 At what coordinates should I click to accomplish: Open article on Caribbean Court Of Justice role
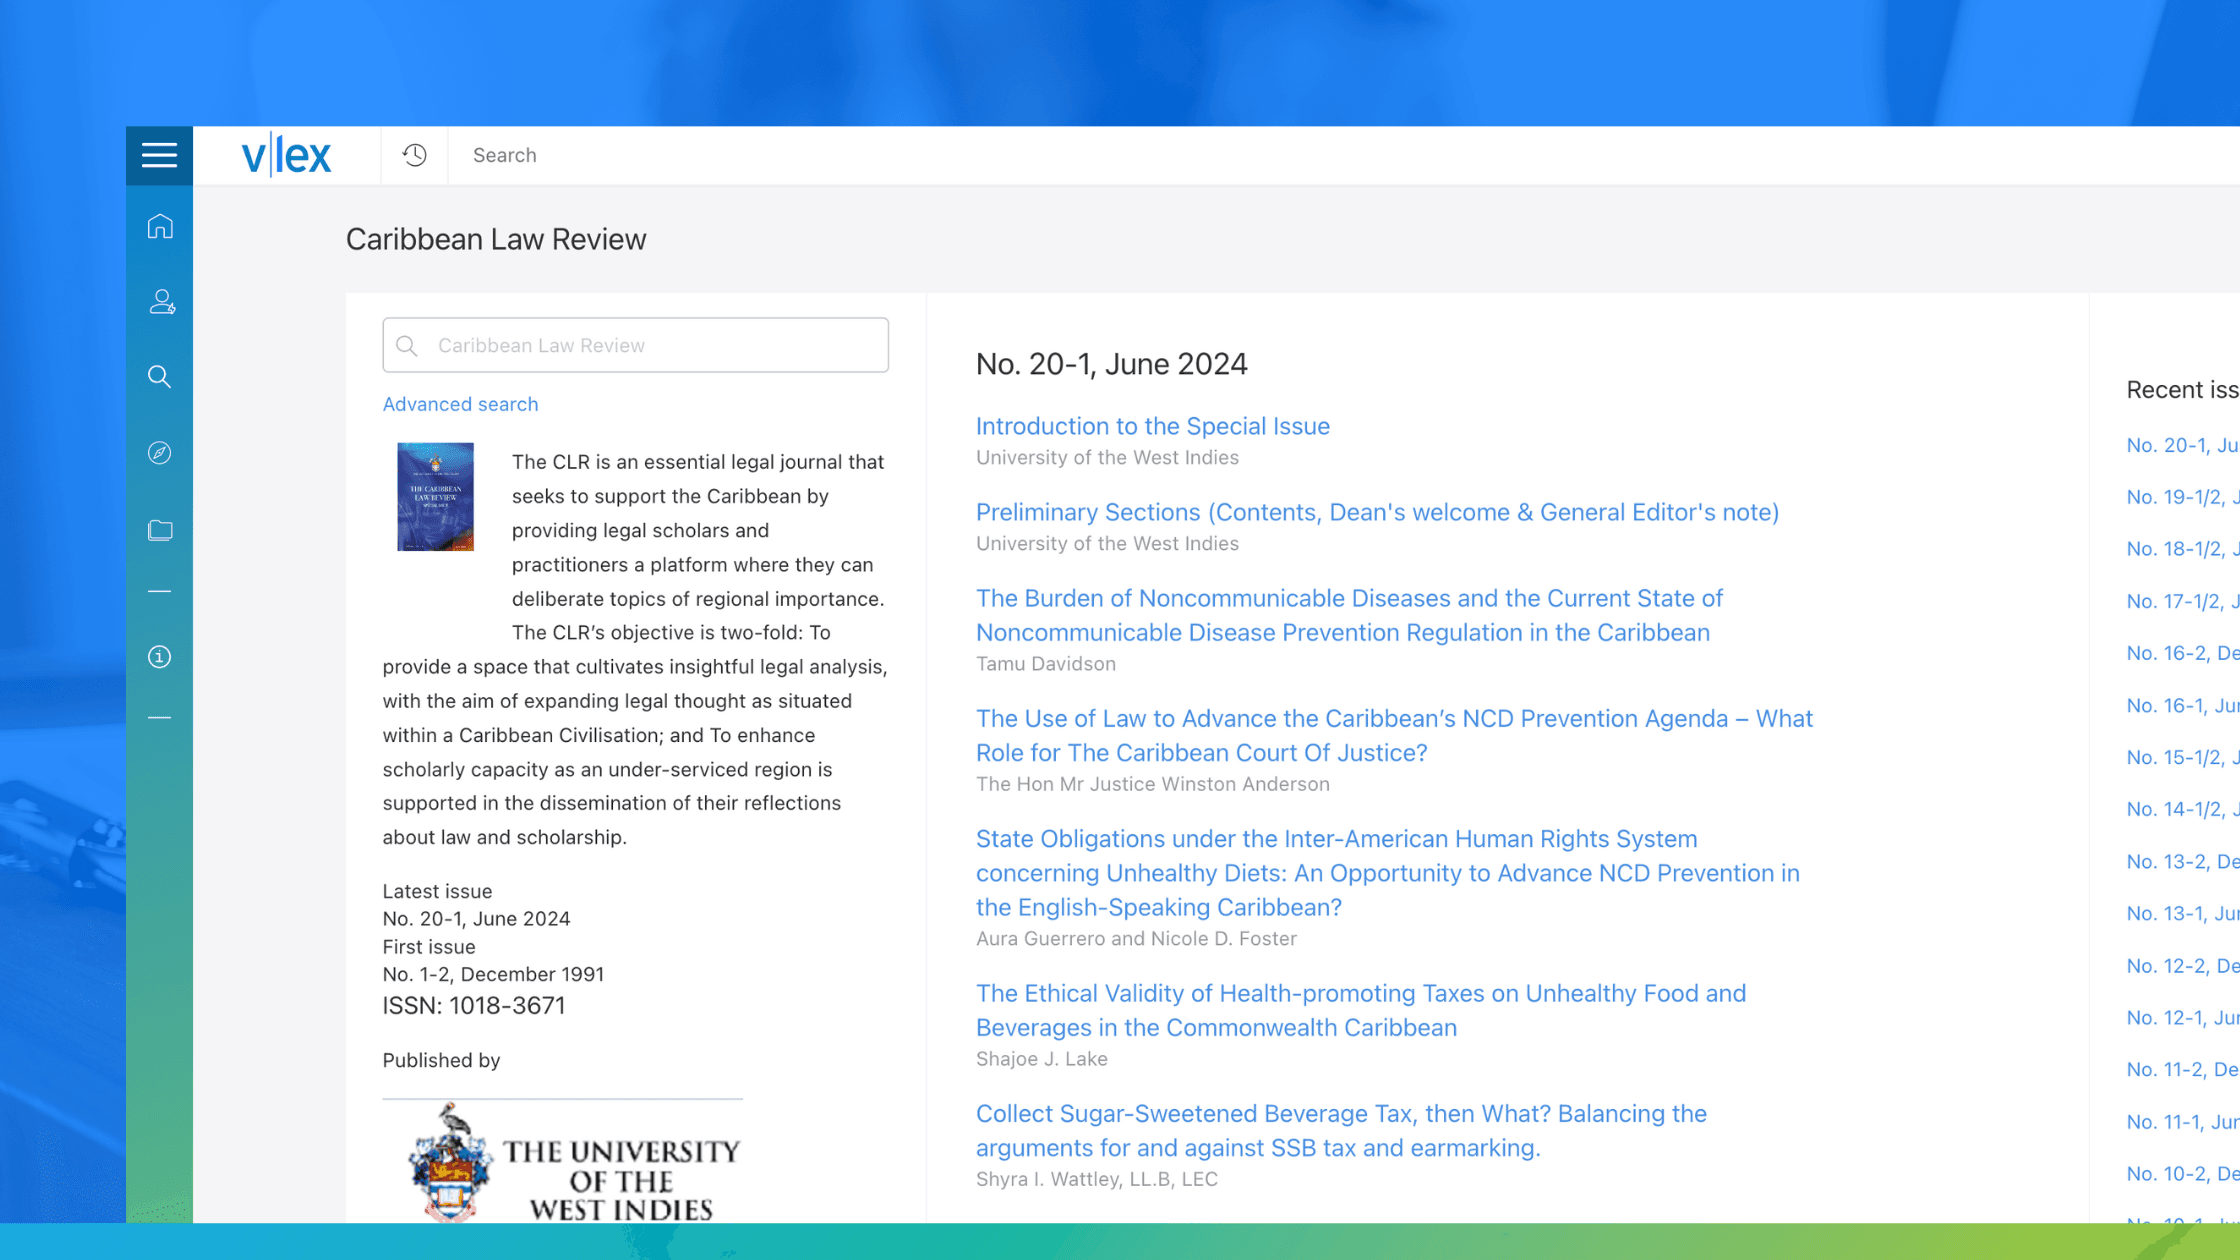point(1394,735)
